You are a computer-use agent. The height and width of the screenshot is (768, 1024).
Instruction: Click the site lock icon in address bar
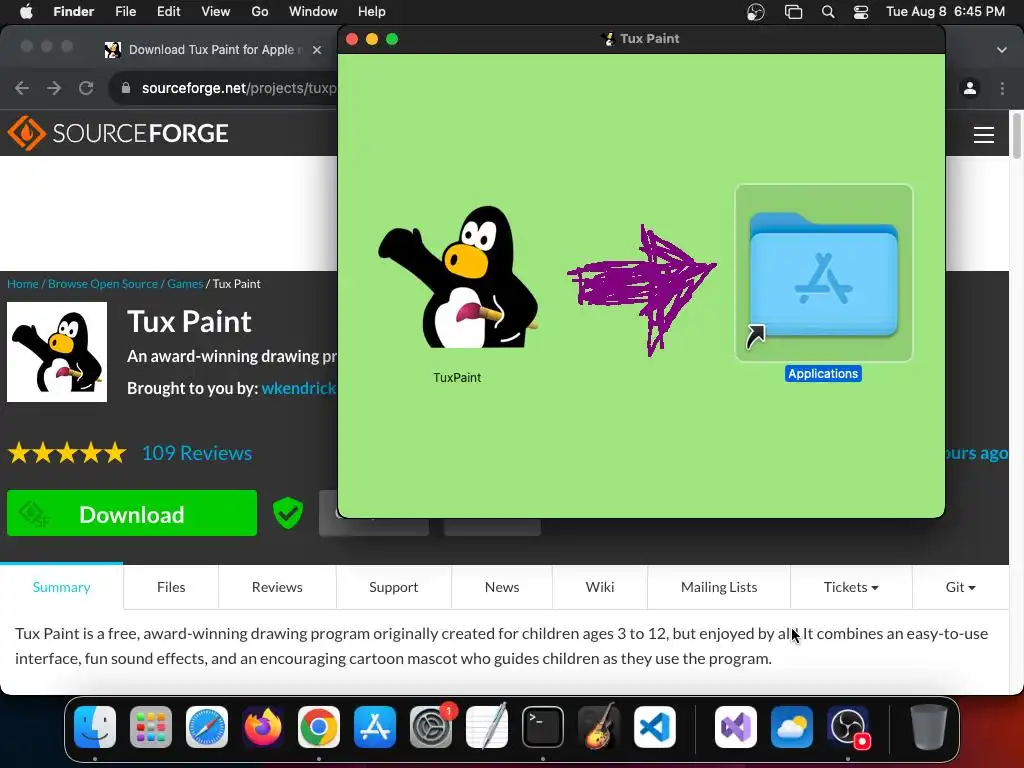point(126,88)
